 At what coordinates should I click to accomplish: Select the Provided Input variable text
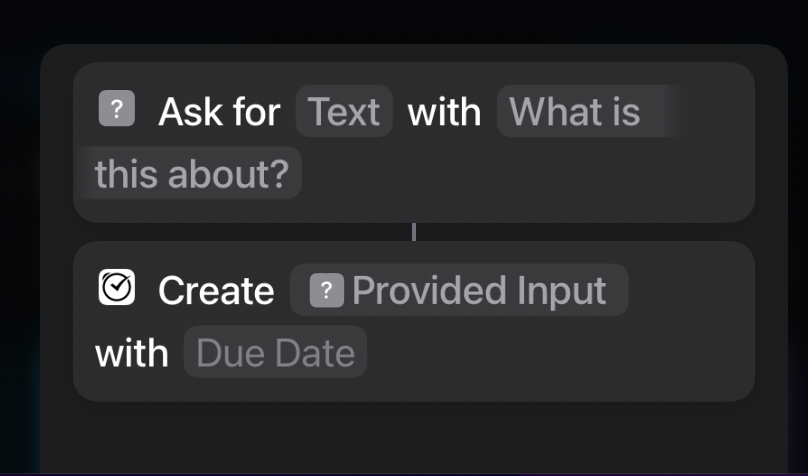479,291
